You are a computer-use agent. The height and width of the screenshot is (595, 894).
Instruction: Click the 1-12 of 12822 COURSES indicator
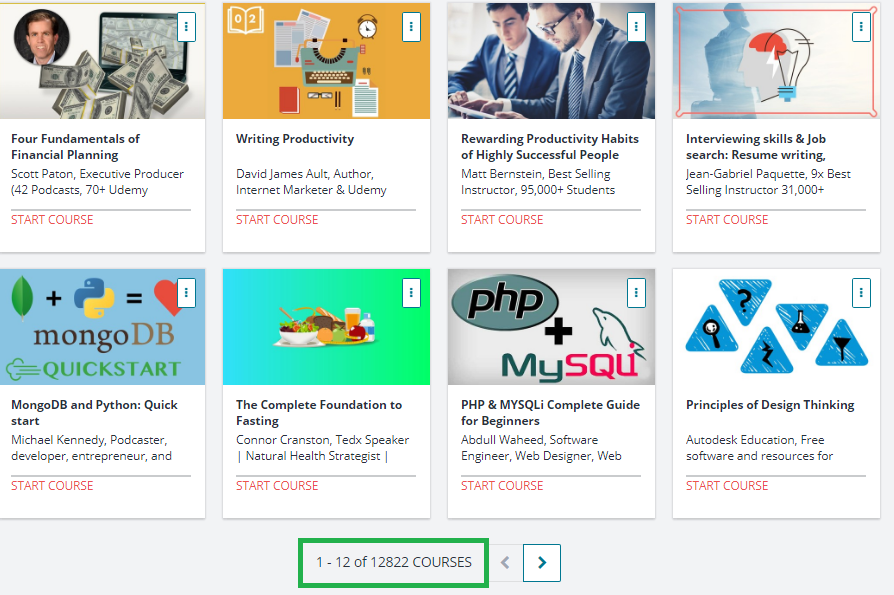coord(392,563)
